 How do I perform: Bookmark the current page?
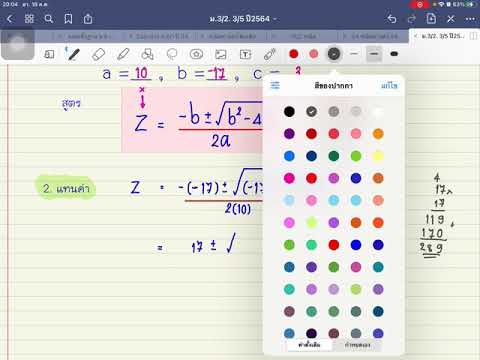coord(68,19)
